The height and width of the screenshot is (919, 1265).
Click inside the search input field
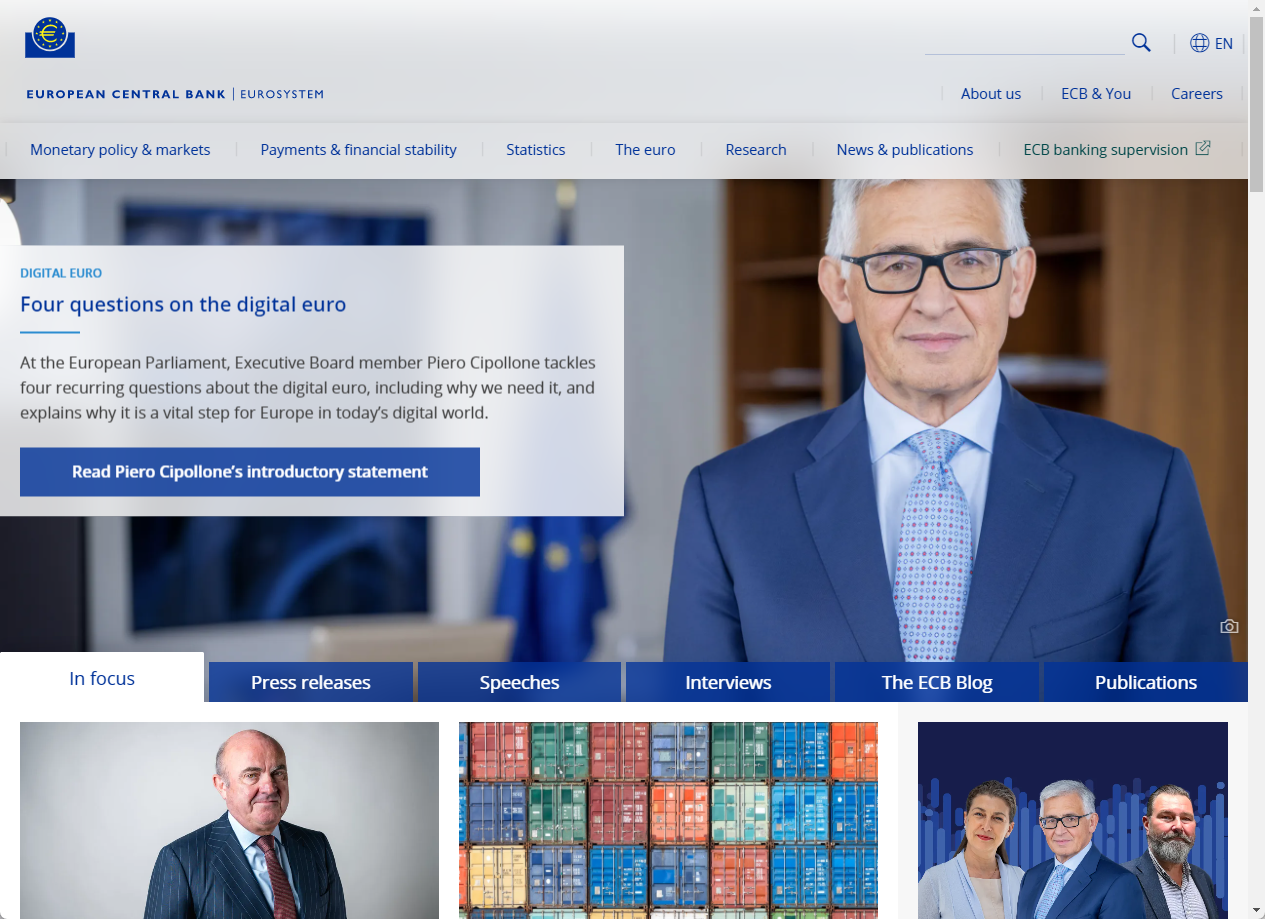pos(1024,43)
